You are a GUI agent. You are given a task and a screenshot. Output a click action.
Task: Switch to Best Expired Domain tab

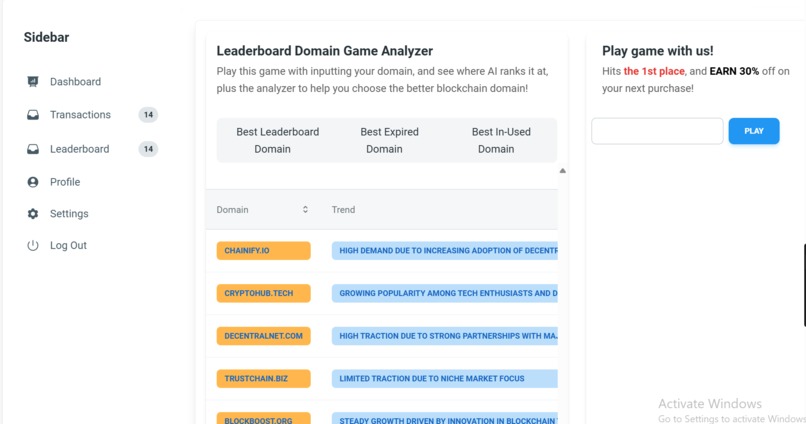(x=389, y=140)
